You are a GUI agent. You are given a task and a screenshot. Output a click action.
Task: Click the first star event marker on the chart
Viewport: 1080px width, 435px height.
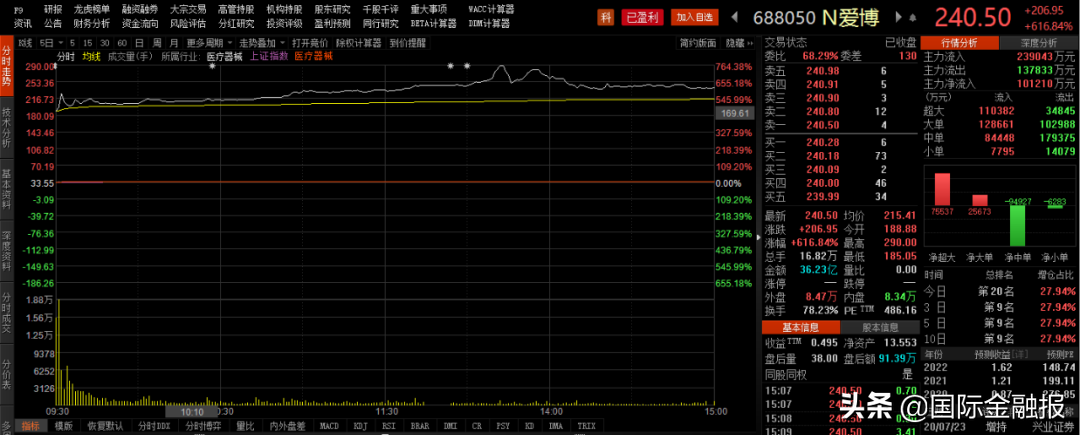(213, 67)
